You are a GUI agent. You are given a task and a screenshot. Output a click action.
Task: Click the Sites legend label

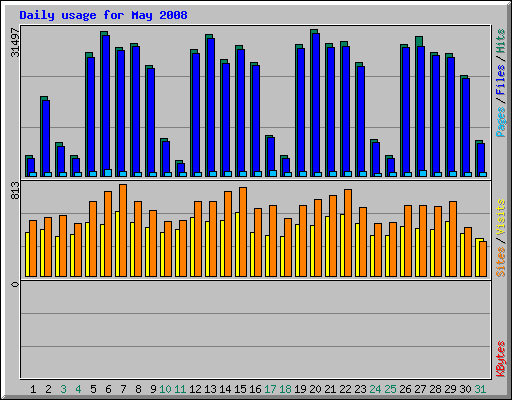pos(500,262)
